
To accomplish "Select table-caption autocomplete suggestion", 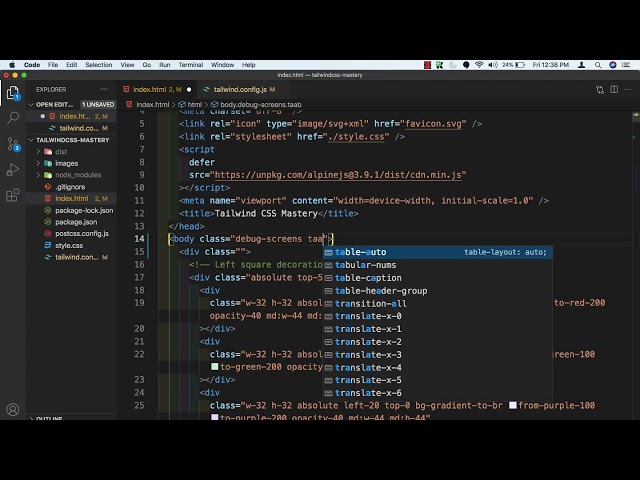I will click(438, 278).
